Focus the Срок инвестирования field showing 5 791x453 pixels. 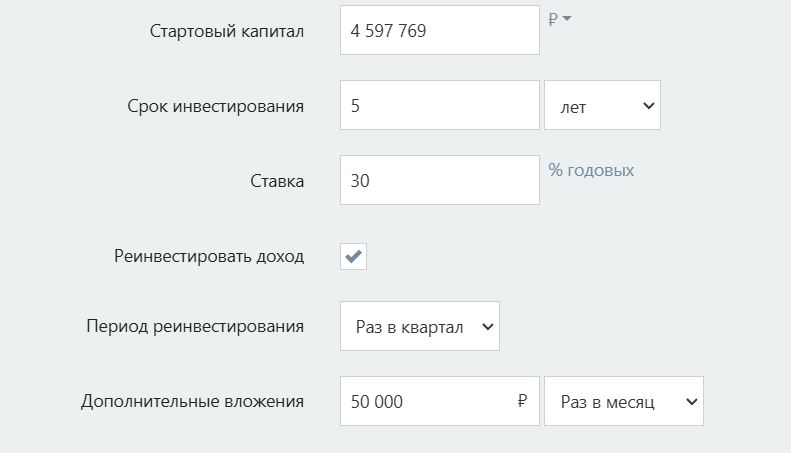439,105
